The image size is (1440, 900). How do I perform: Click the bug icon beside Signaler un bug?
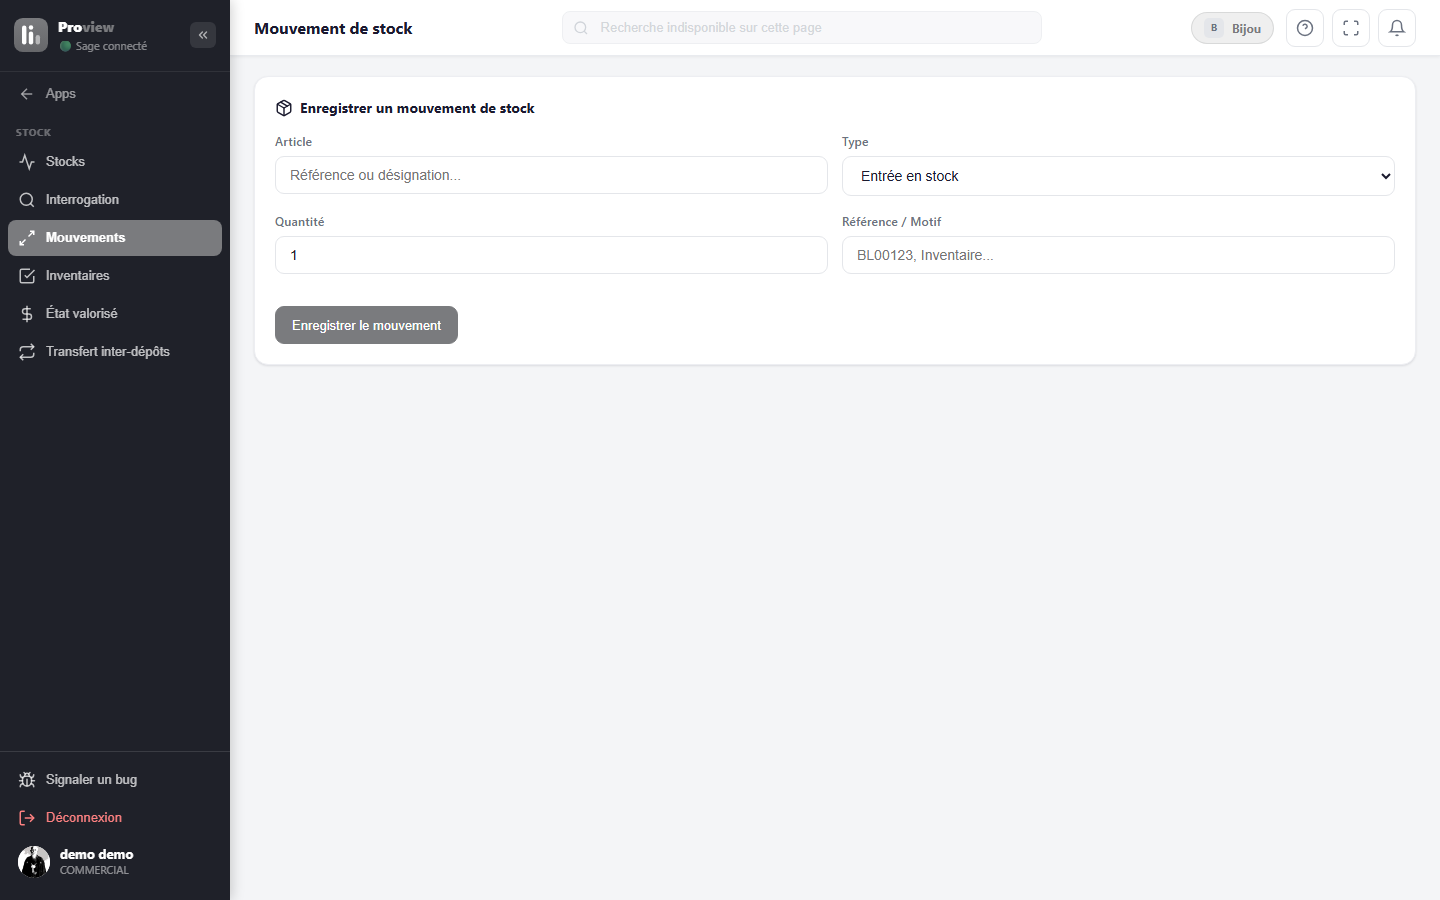pos(27,780)
